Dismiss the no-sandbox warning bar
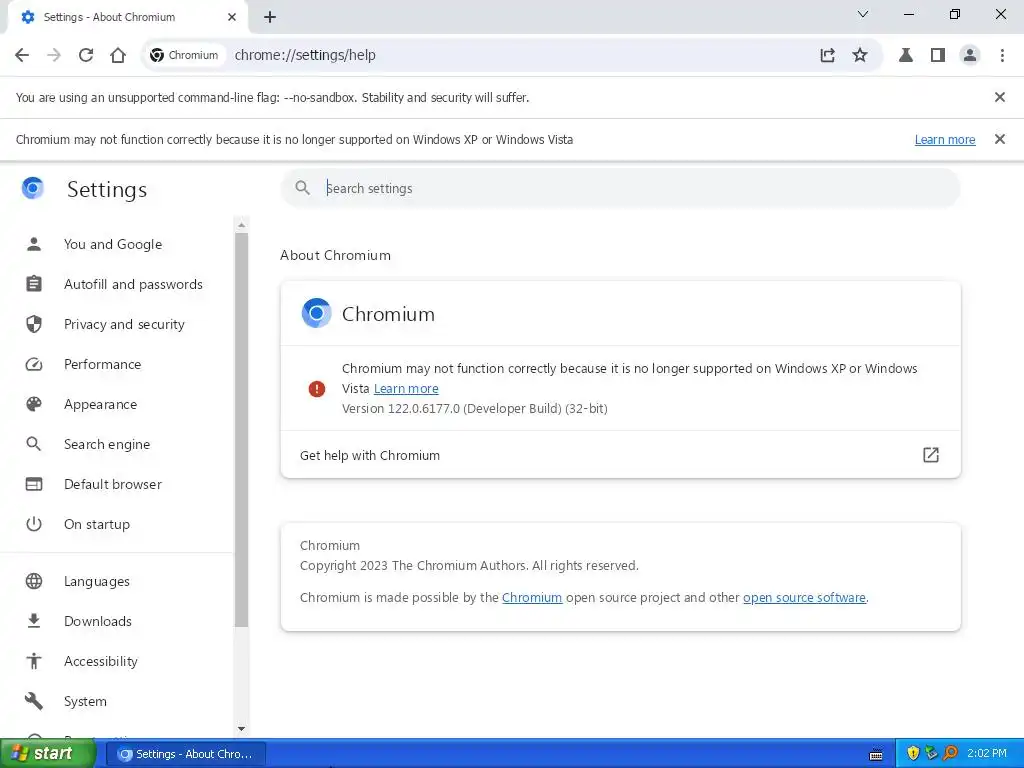Screen dimensions: 1024x768 (999, 97)
